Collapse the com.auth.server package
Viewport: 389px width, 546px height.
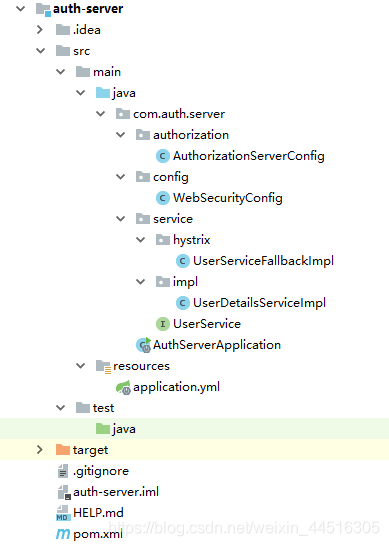[x=100, y=114]
